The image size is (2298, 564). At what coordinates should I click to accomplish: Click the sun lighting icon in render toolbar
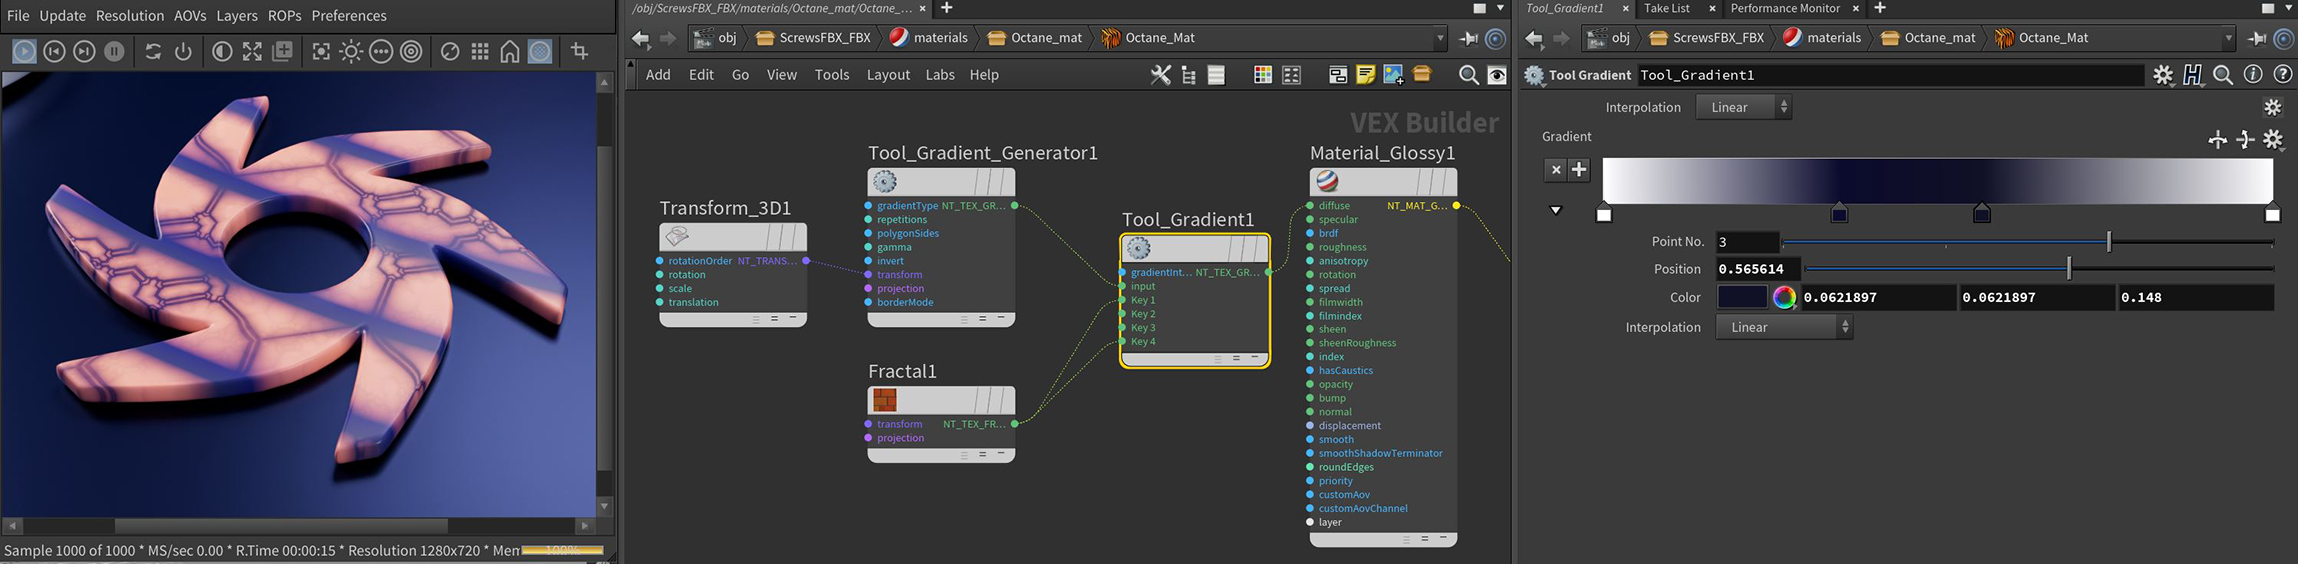[351, 51]
